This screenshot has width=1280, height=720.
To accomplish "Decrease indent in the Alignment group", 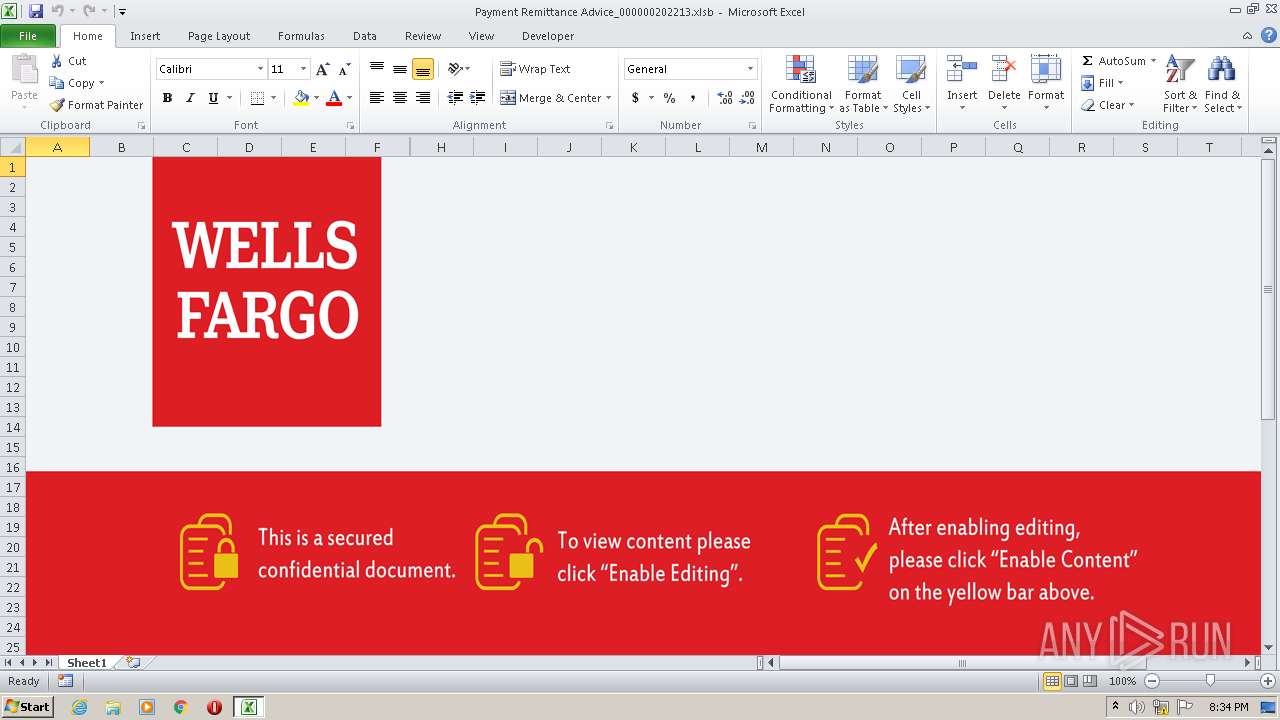I will [455, 98].
